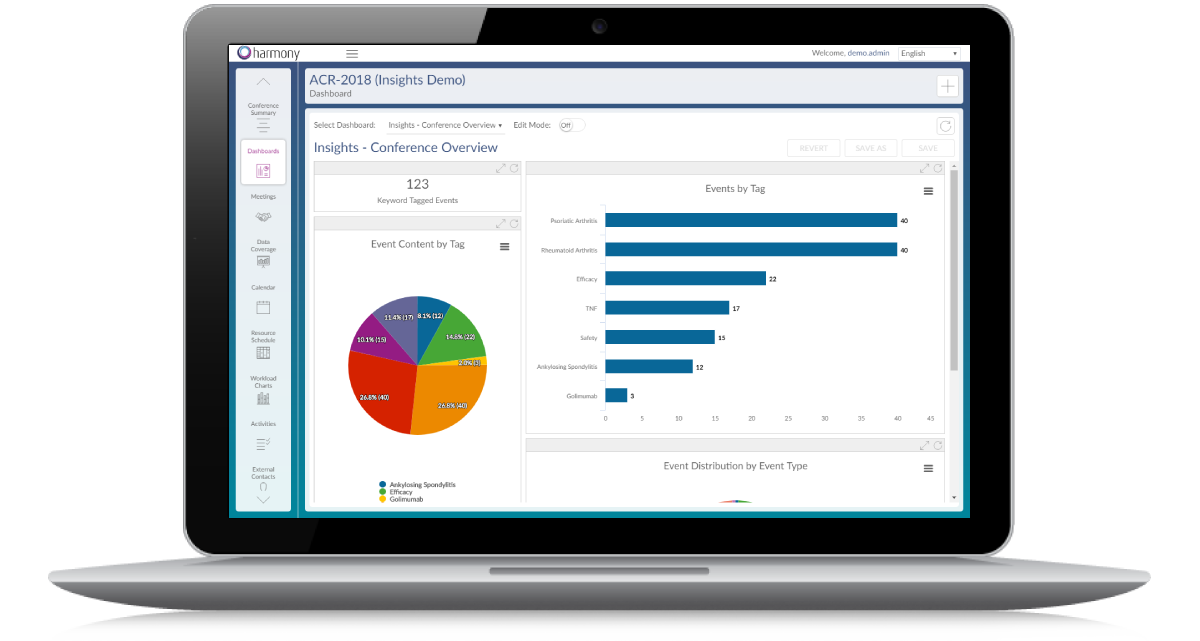Open the Activities checklist icon

pos(263,443)
